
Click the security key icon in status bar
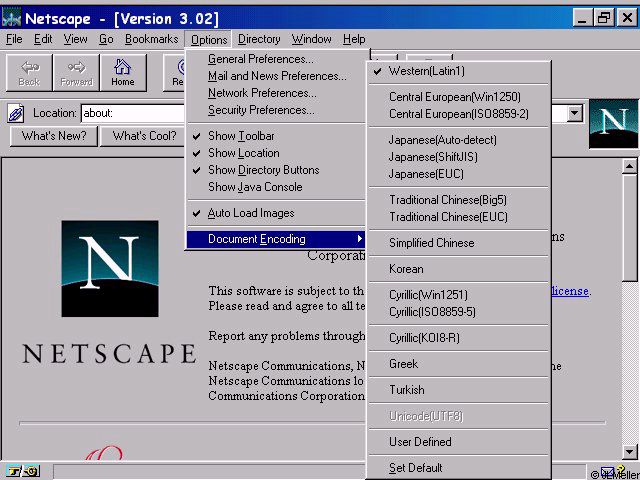point(24,471)
